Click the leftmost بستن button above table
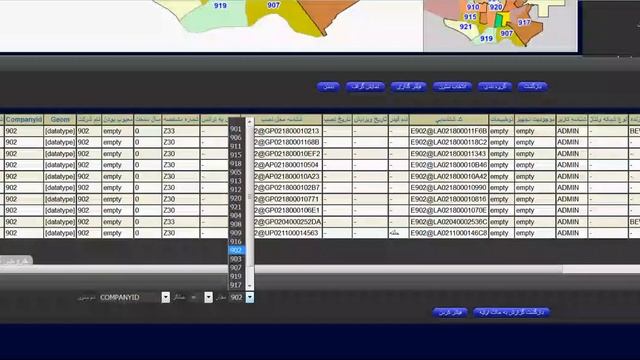This screenshot has width=640, height=360. (x=328, y=87)
